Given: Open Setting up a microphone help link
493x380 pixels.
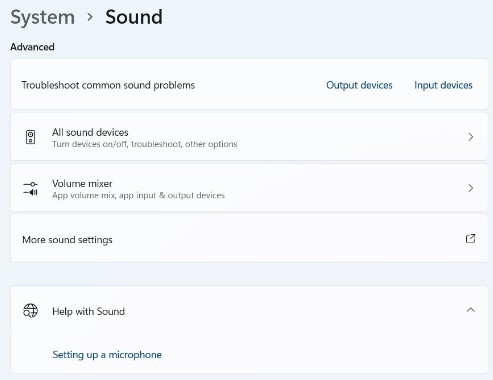Looking at the screenshot, I should coord(107,355).
